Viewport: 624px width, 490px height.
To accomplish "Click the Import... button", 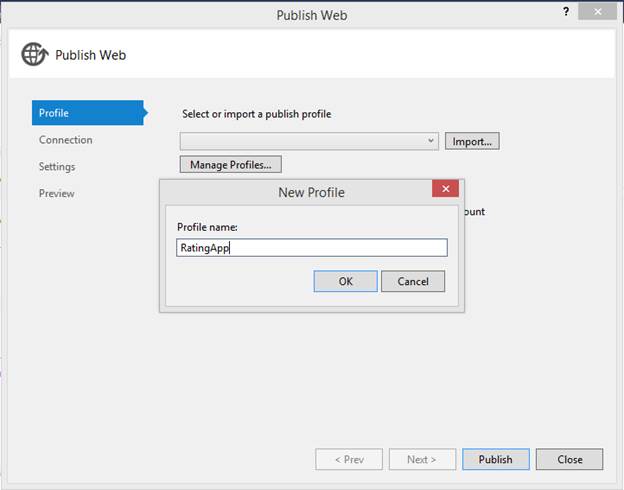I will pyautogui.click(x=472, y=141).
